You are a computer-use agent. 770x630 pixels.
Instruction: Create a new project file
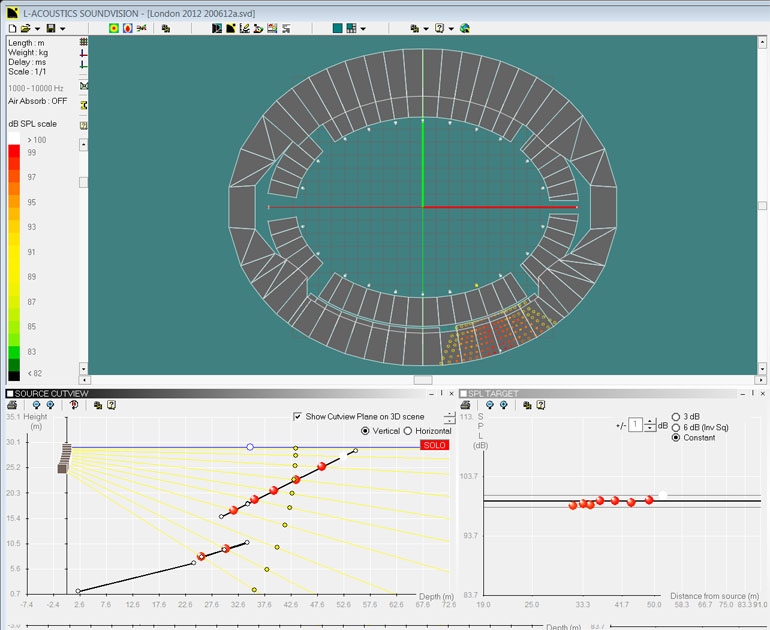pos(12,28)
